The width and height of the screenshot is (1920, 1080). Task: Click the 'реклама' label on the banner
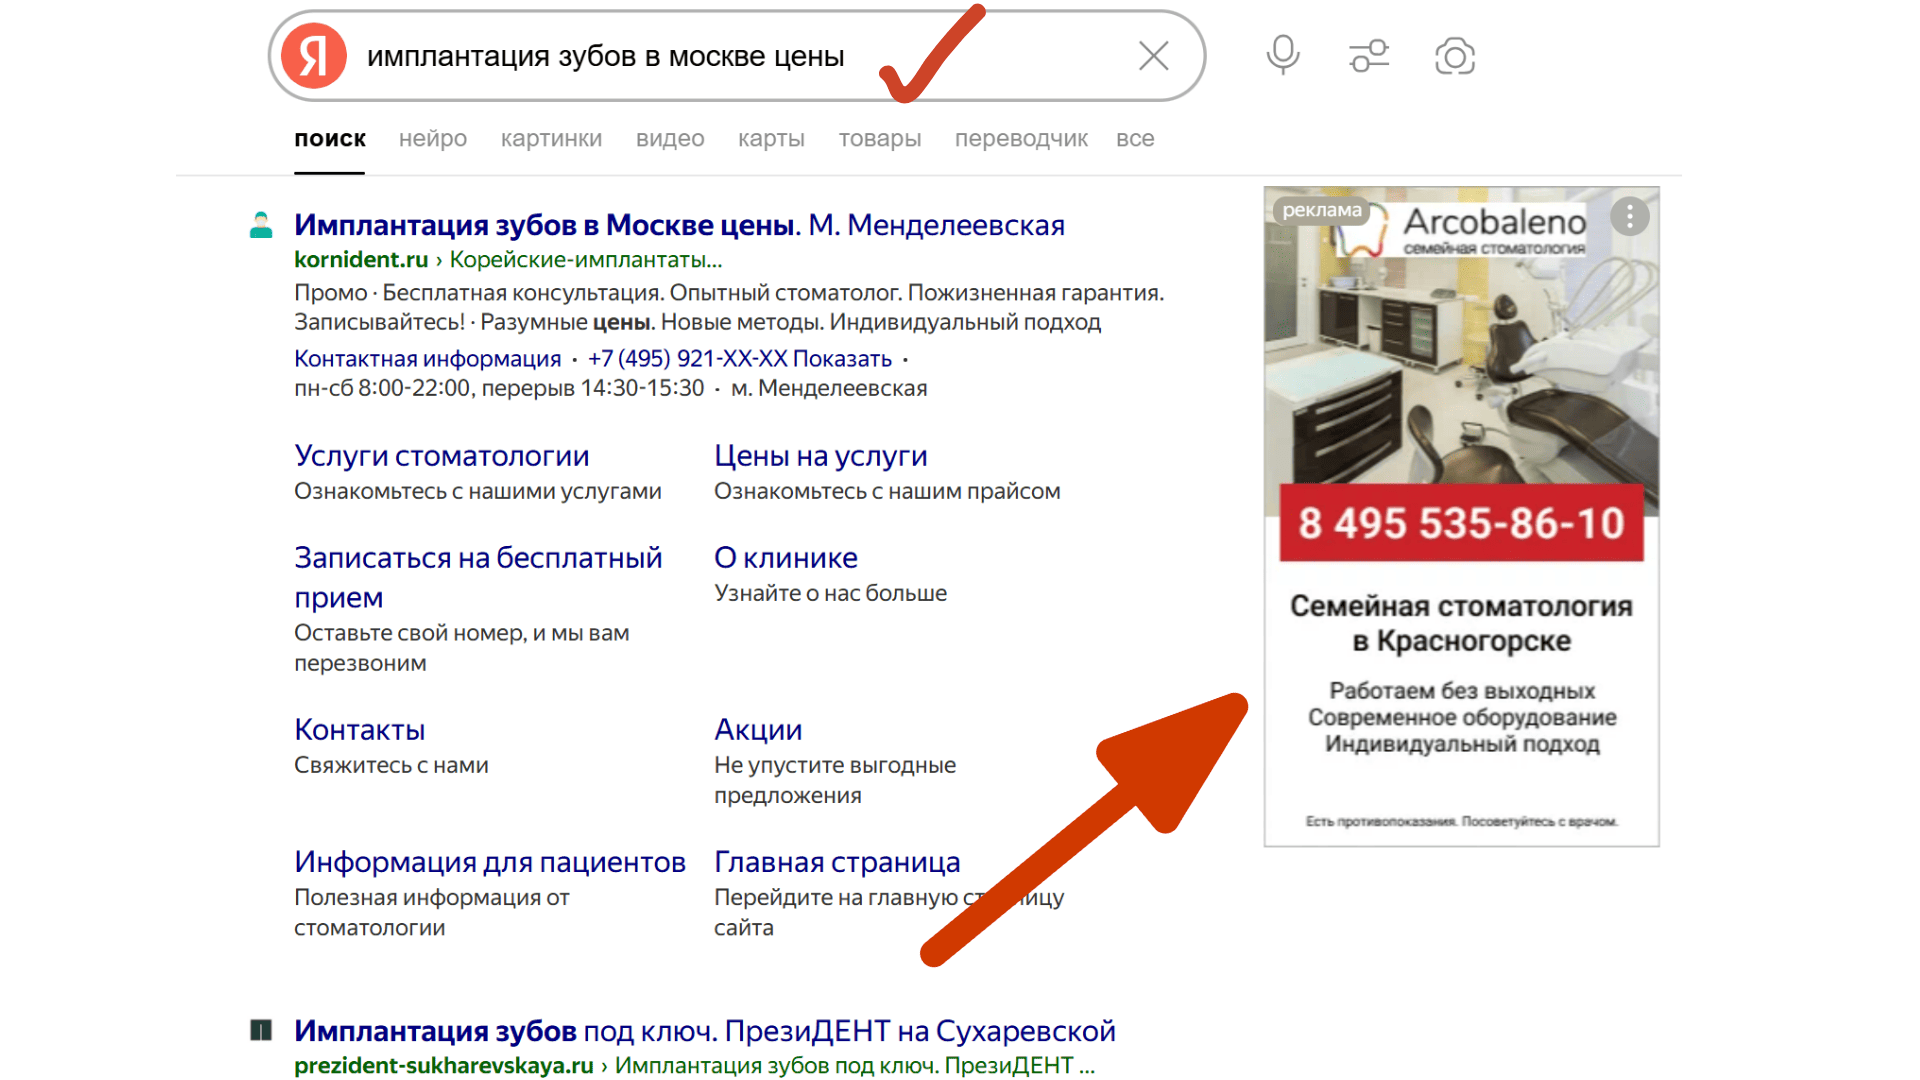pos(1321,210)
